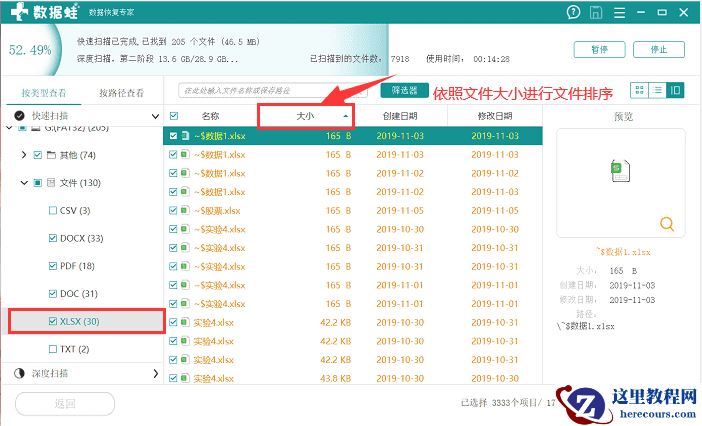Select the ~$股票.xlsx file name
The image size is (702, 426).
[x=217, y=210]
